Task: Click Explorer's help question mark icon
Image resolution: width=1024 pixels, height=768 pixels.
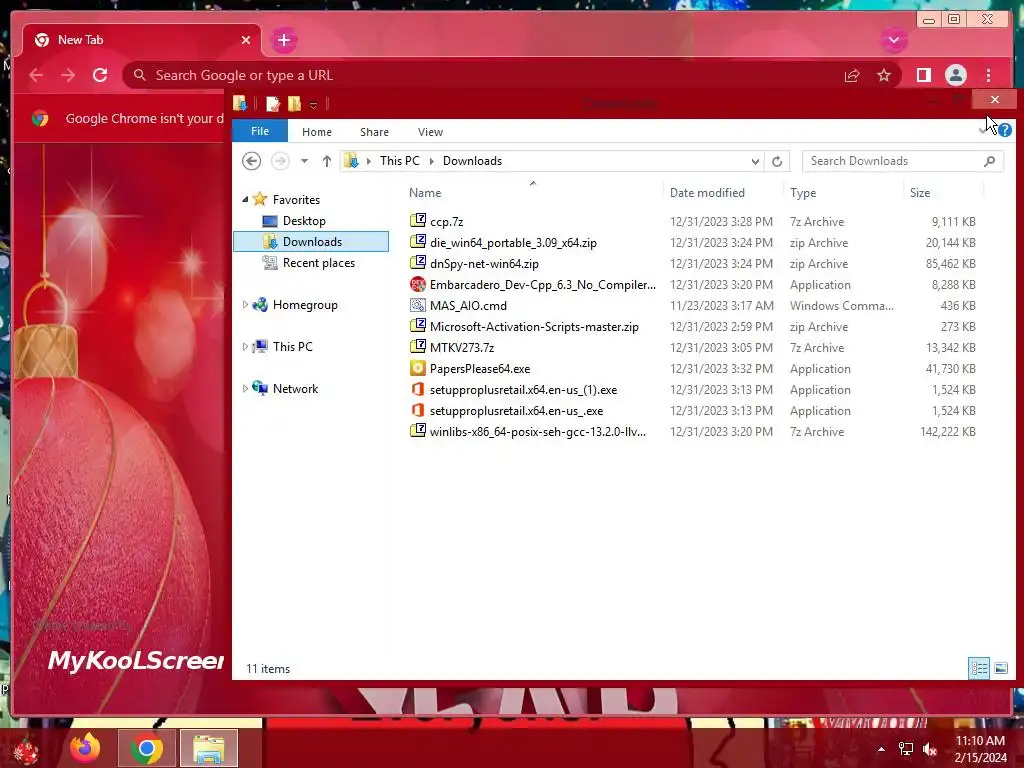Action: coord(1005,130)
